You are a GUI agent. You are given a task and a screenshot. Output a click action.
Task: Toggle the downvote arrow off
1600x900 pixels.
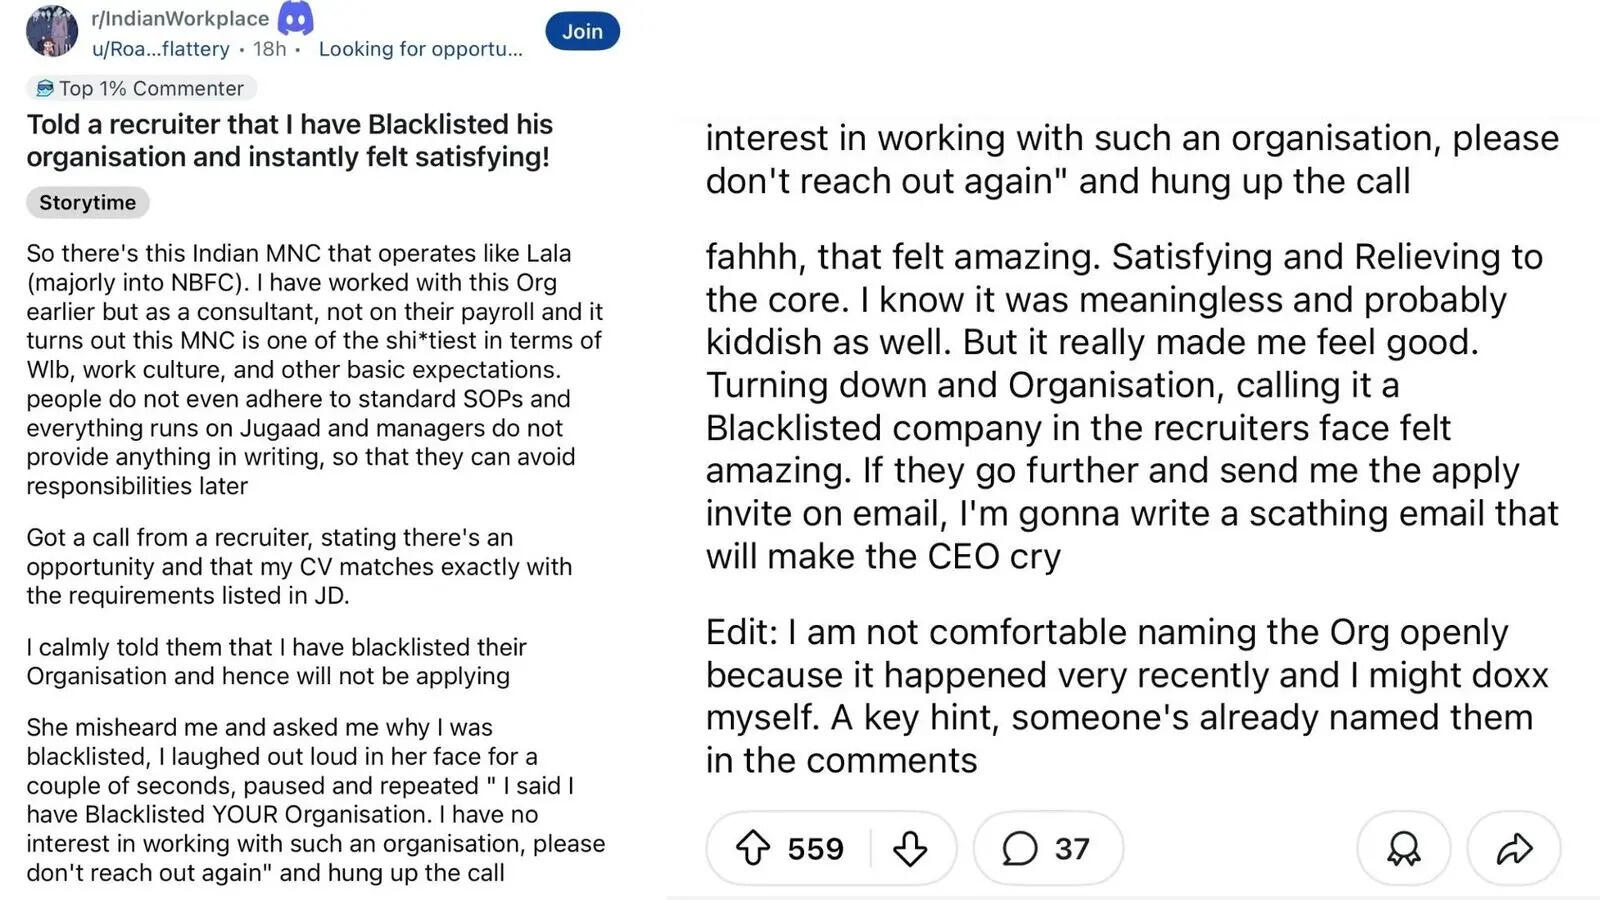(908, 847)
